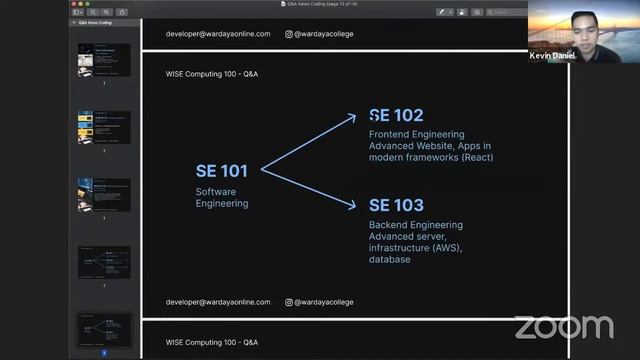Click the zoom in magnifier button

107,12
